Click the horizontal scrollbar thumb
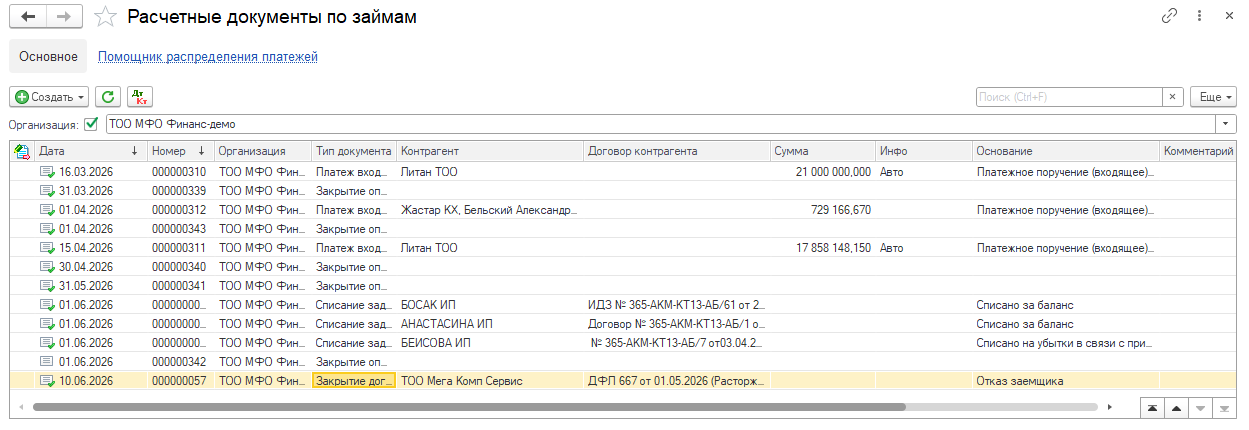This screenshot has height=430, width=1249. (x=468, y=407)
